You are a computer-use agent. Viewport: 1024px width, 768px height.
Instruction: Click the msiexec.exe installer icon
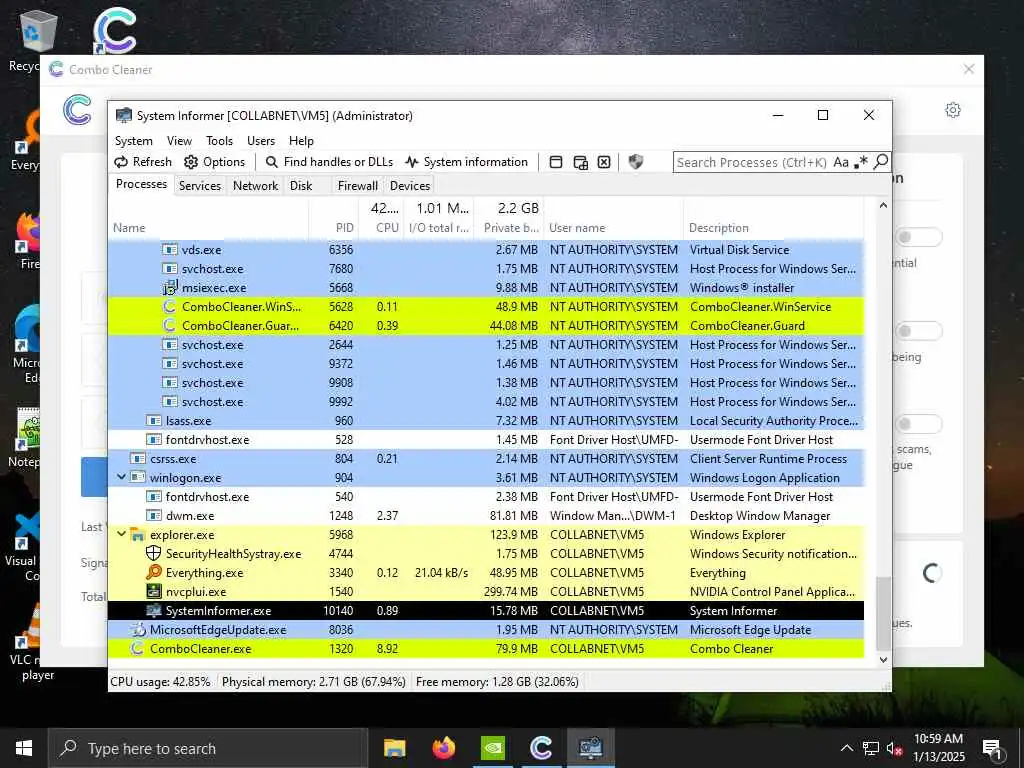pos(170,287)
